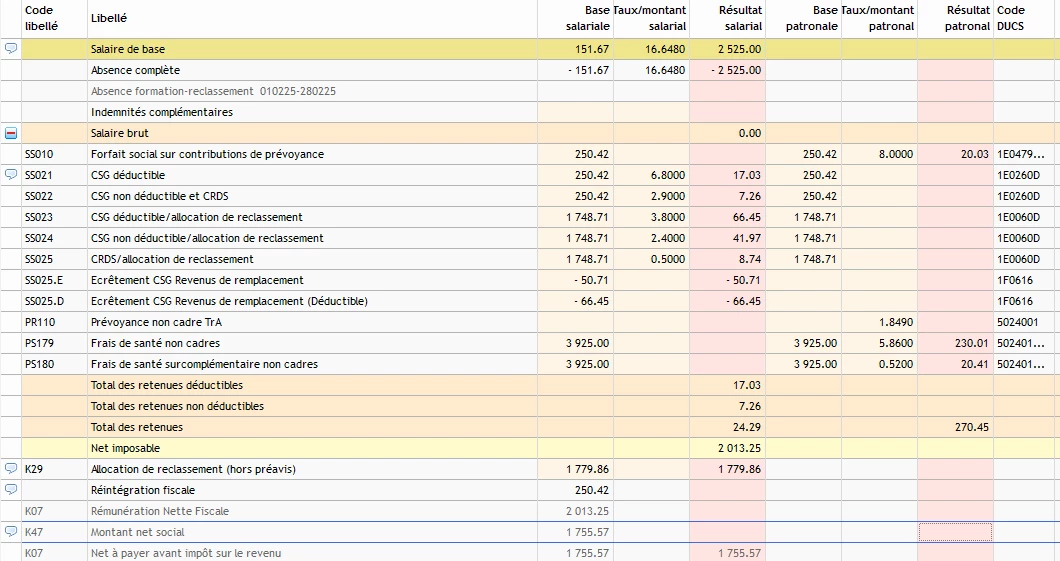This screenshot has width=1060, height=561.
Task: Open comment icon on K29 Allocation row
Action: (x=11, y=468)
